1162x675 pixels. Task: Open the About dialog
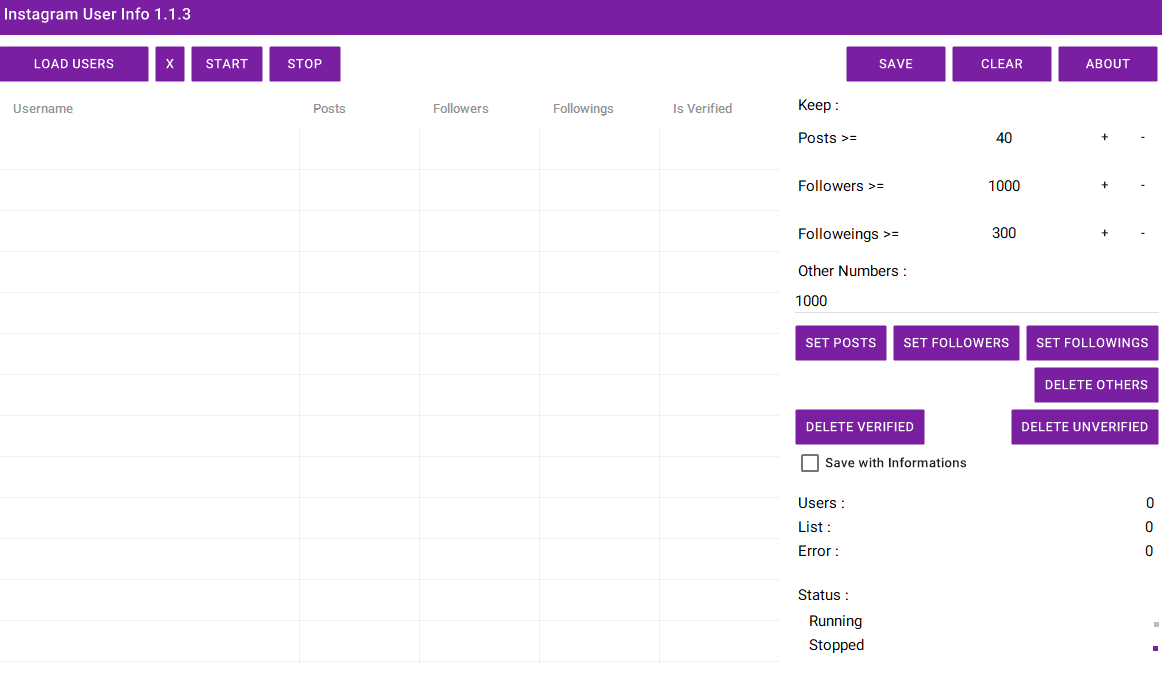click(x=1107, y=64)
